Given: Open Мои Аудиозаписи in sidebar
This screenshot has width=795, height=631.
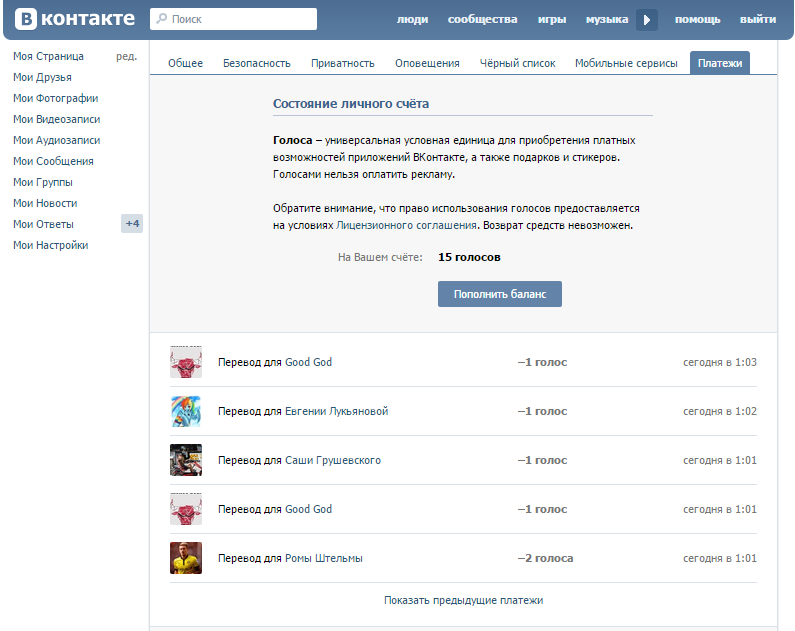Looking at the screenshot, I should tap(57, 140).
